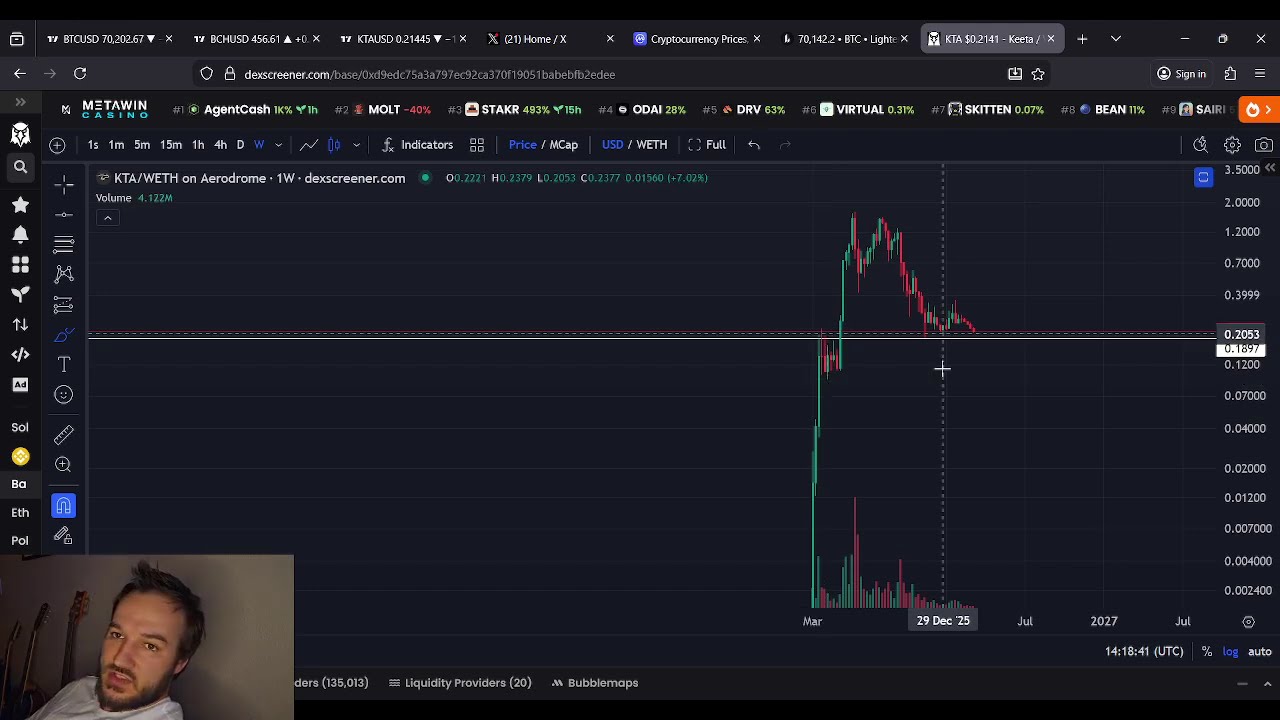Open Gainers and Losers arrows icon
The width and height of the screenshot is (1280, 720).
coord(20,324)
